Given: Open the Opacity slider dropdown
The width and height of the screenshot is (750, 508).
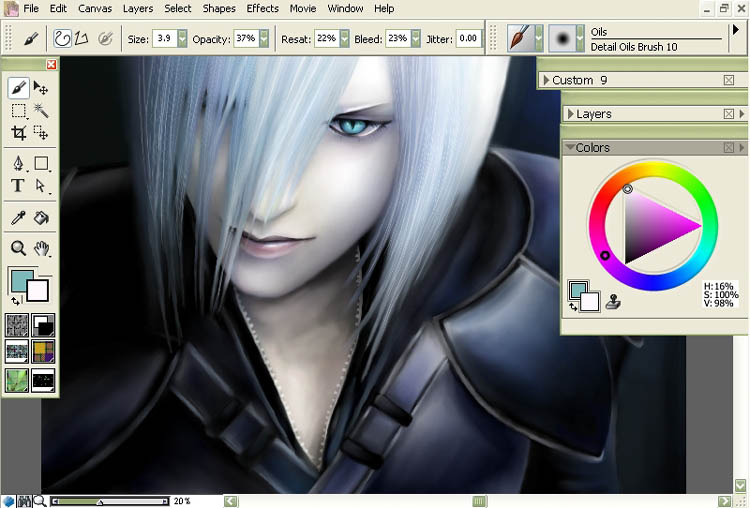Looking at the screenshot, I should coord(264,38).
